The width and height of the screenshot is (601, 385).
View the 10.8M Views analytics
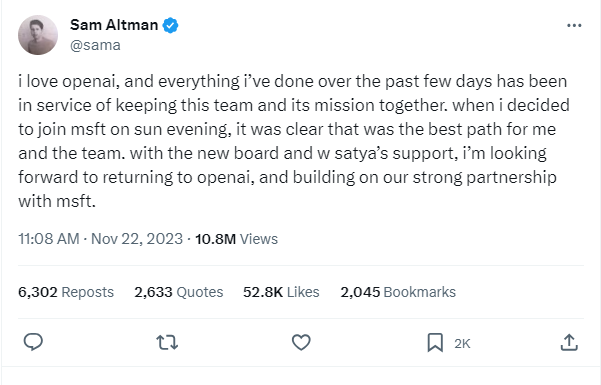[x=236, y=239]
